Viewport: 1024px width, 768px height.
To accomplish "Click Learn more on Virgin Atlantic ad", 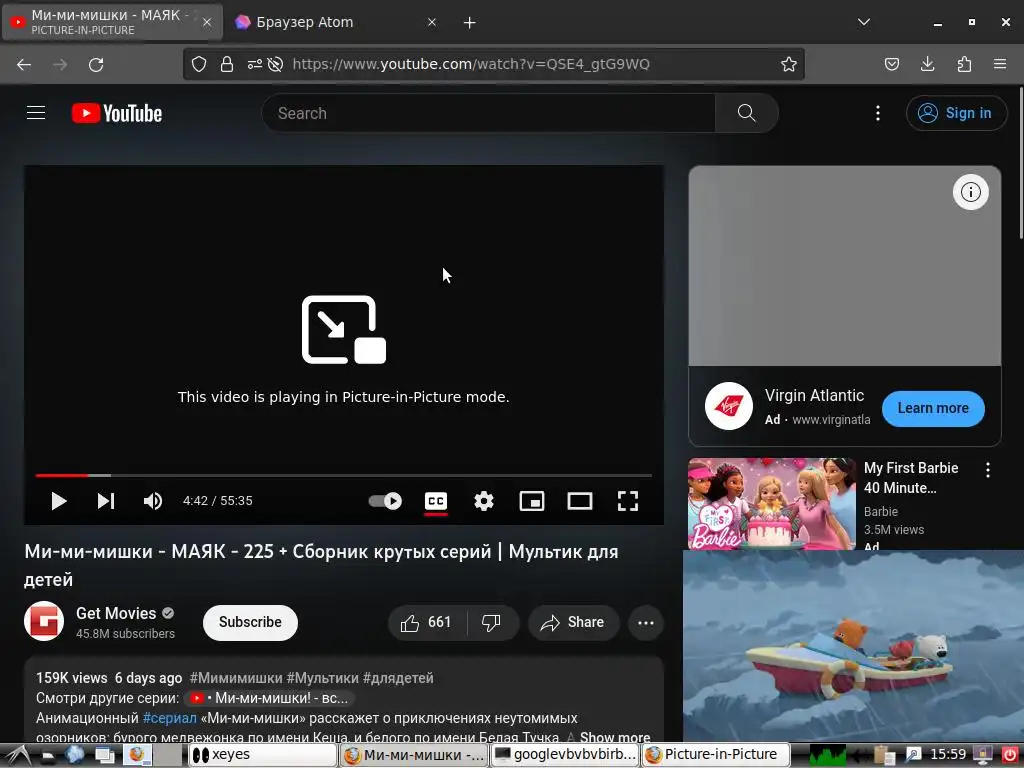I will click(x=933, y=408).
